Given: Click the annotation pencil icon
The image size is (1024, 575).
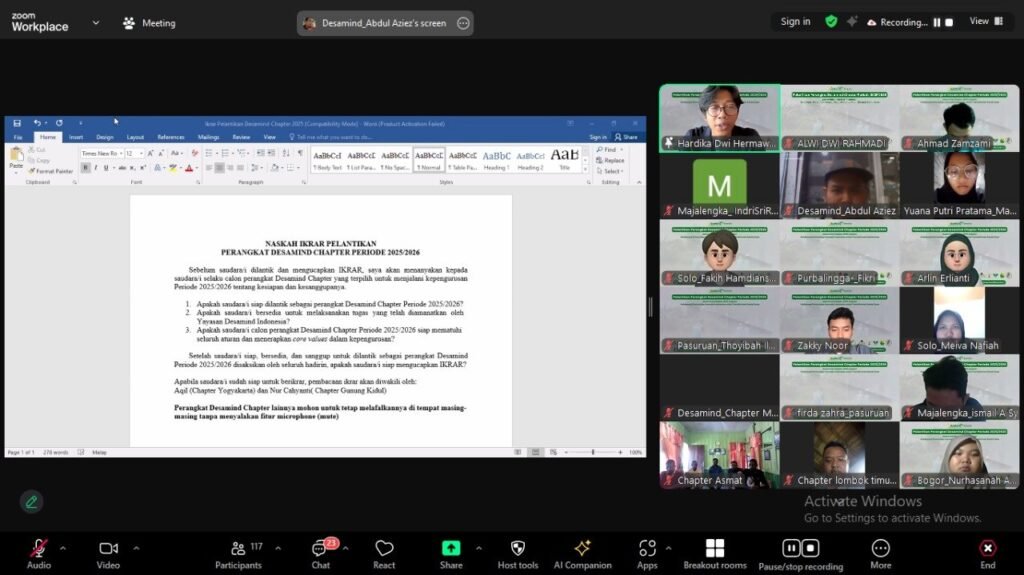Looking at the screenshot, I should coord(32,502).
